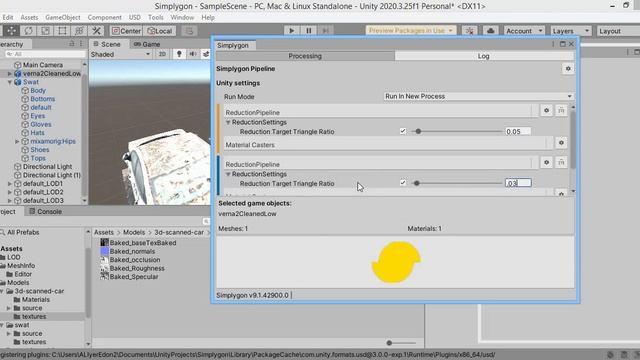This screenshot has height=360, width=640.
Task: Open Simplygon window options menu
Action: (553, 44)
